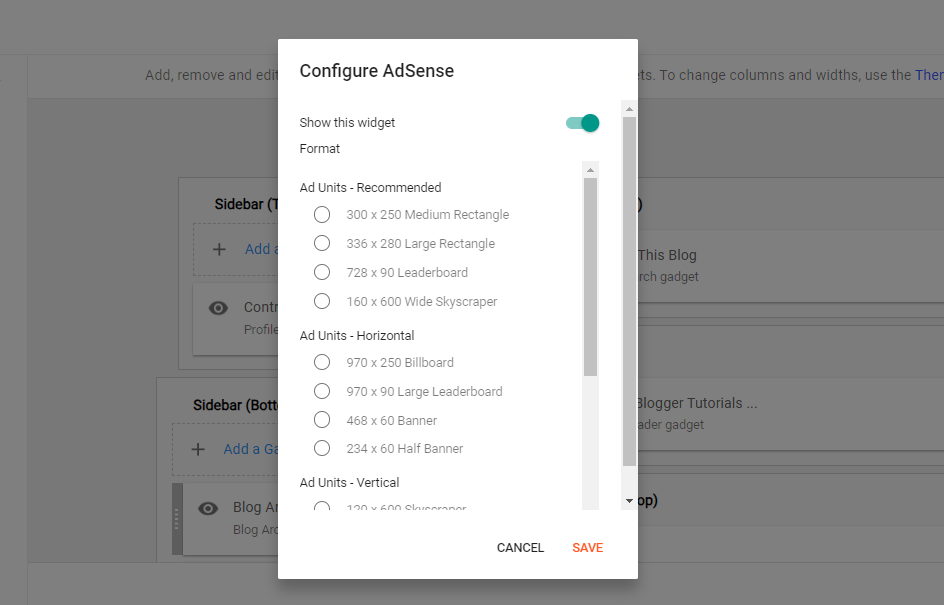Cancel the Configure AdSense dialog
944x605 pixels.
(x=520, y=547)
